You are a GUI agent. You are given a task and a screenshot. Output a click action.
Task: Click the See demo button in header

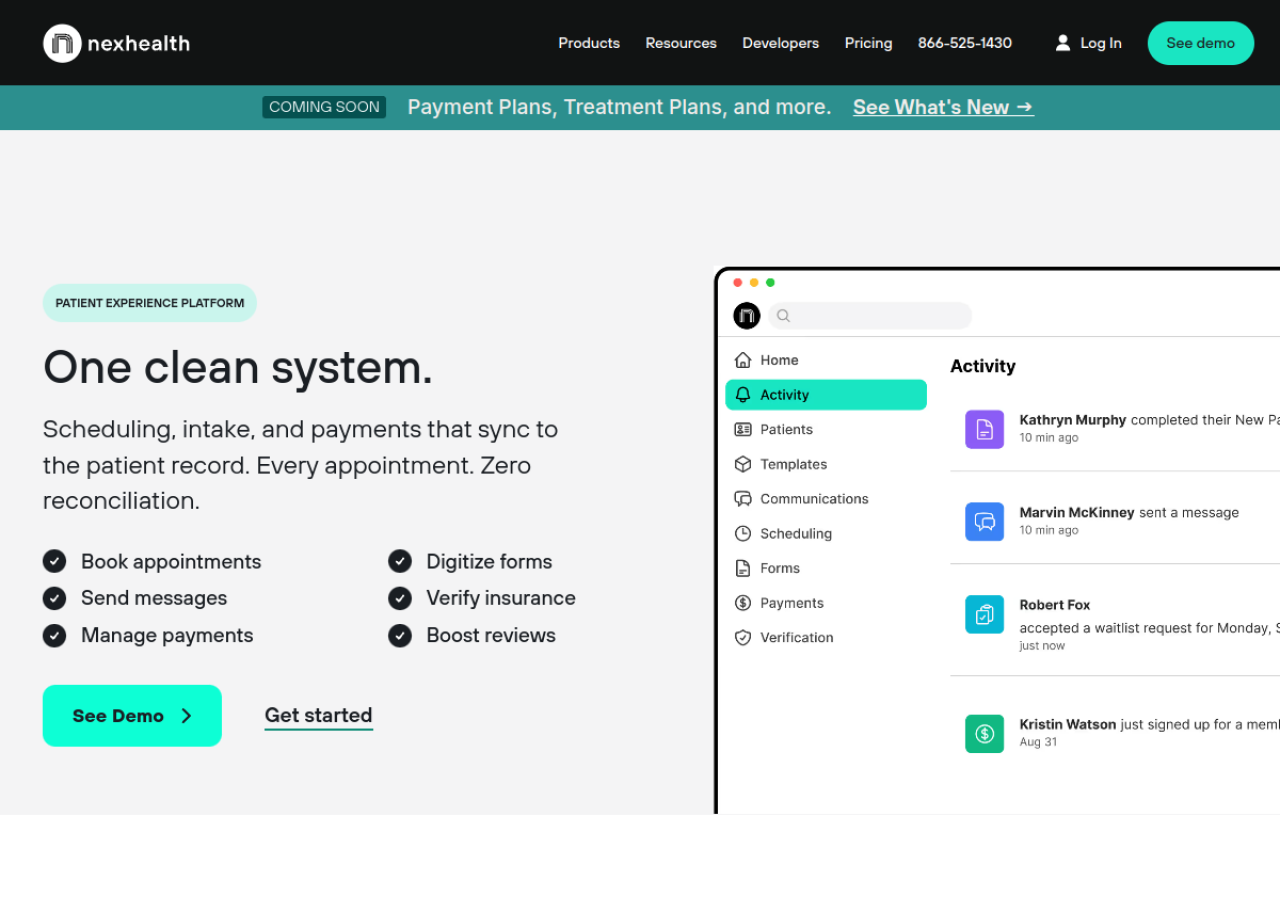tap(1201, 43)
